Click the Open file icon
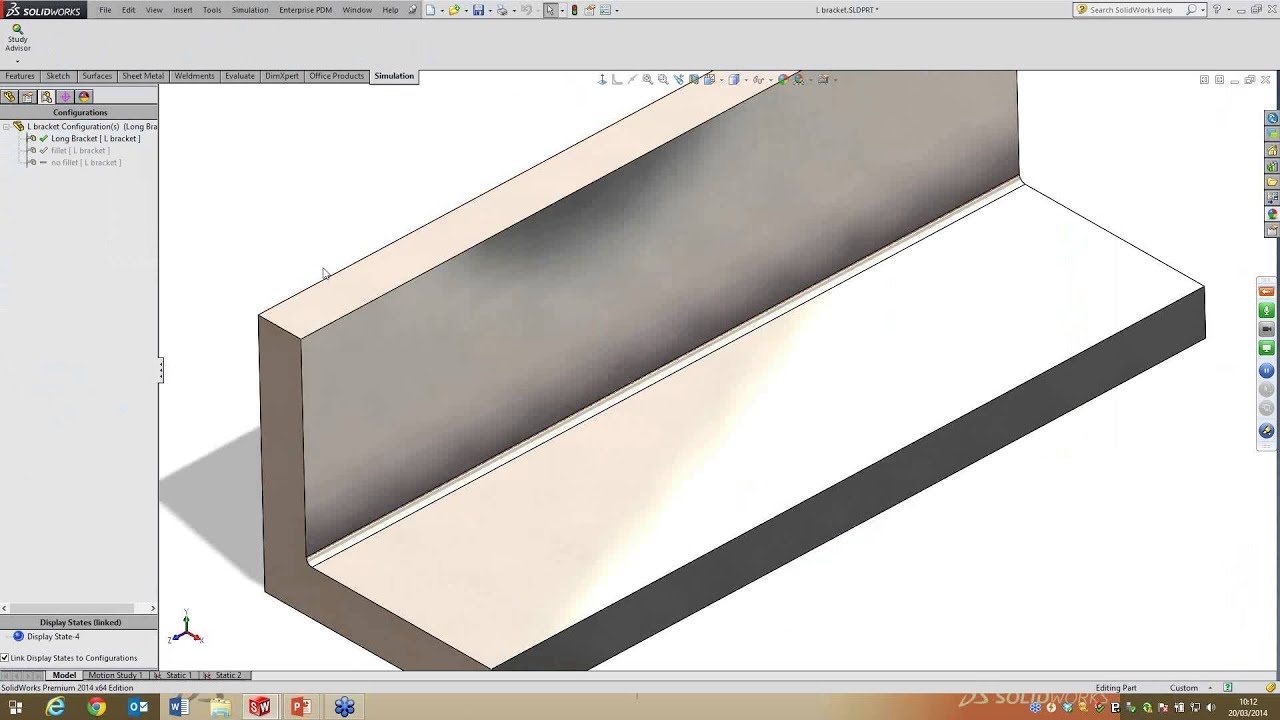The image size is (1280, 720). click(x=454, y=10)
